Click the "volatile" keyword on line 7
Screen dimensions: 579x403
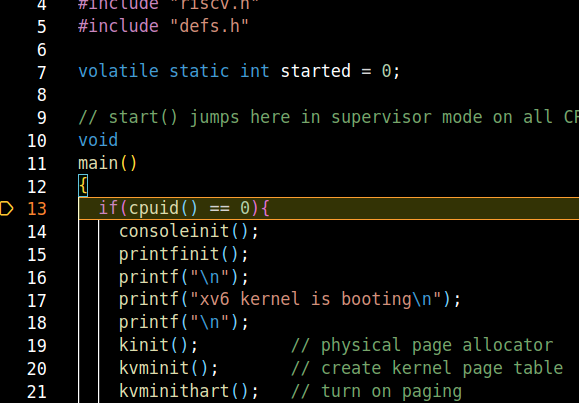(118, 71)
